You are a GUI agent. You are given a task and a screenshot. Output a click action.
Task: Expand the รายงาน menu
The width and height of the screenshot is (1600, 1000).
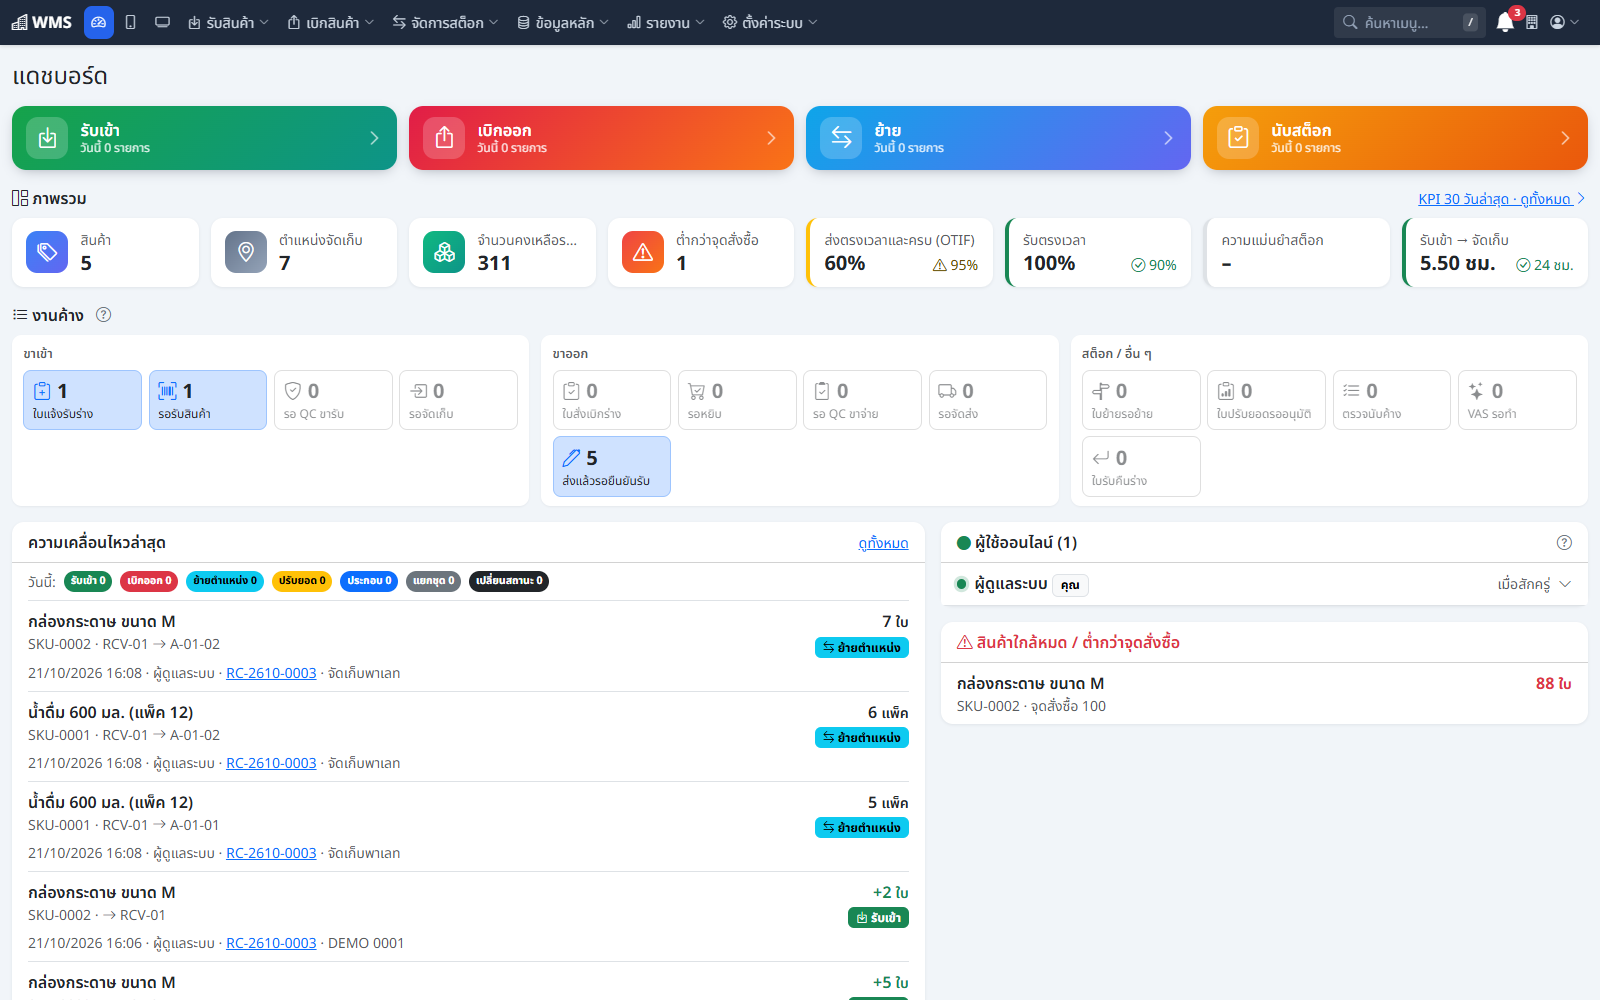click(666, 22)
